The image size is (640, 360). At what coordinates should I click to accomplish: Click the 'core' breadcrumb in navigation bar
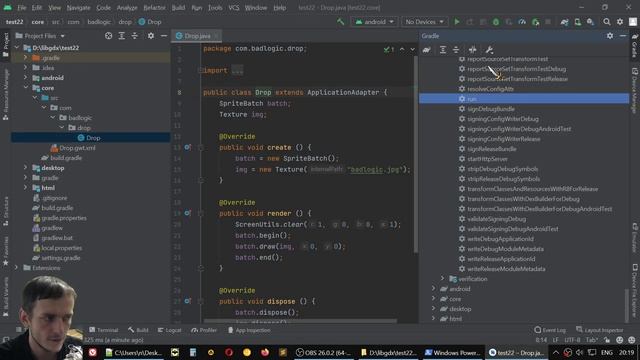pos(38,22)
